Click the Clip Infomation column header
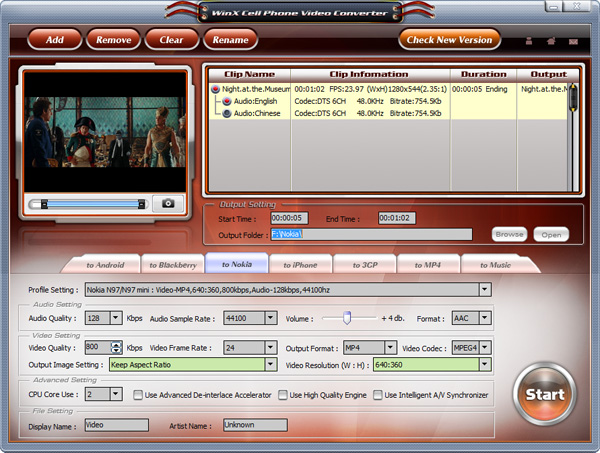 click(369, 74)
